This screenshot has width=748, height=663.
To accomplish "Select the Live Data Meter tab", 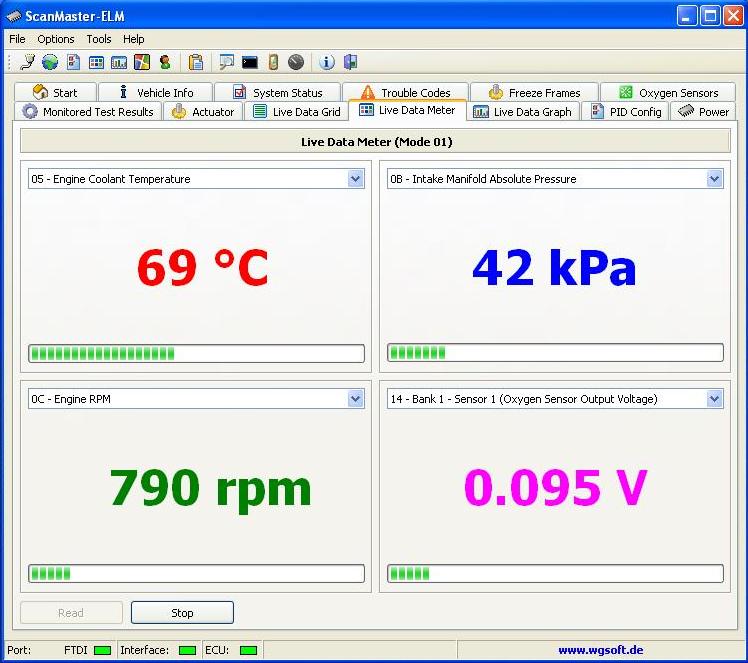I will point(407,110).
